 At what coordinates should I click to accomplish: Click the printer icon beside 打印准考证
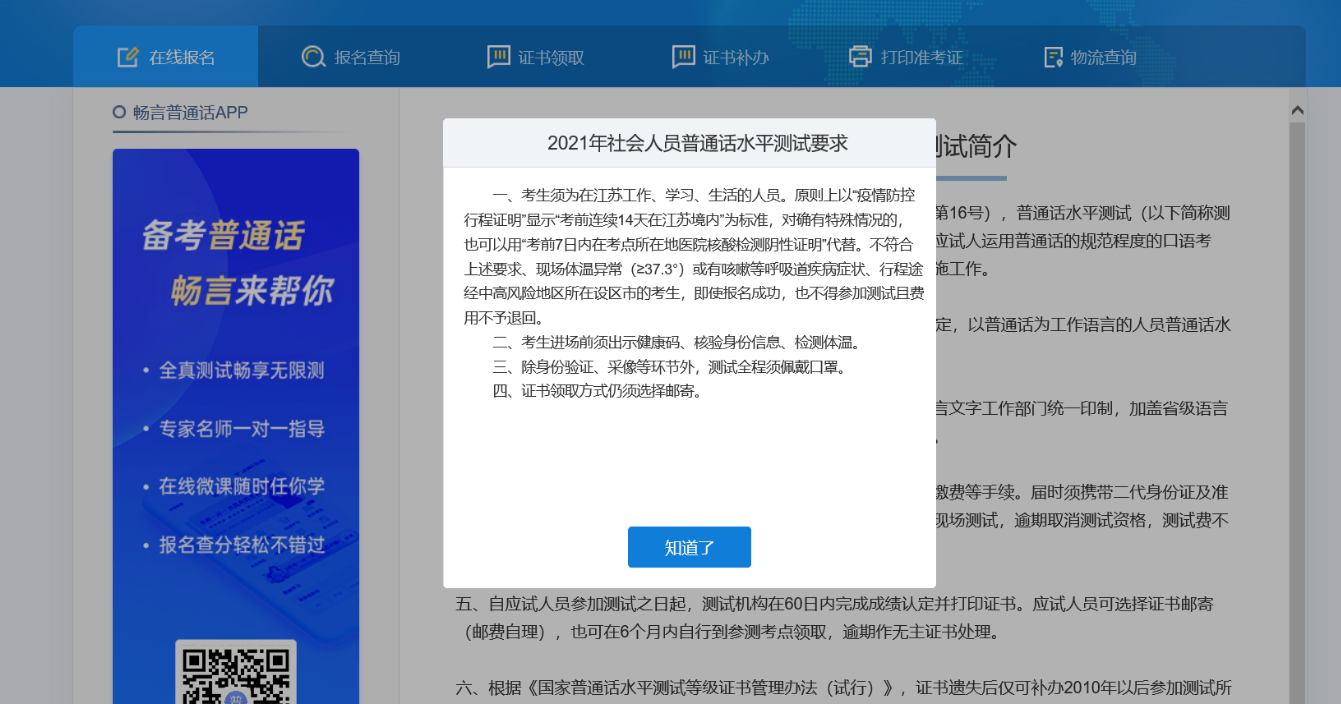860,57
